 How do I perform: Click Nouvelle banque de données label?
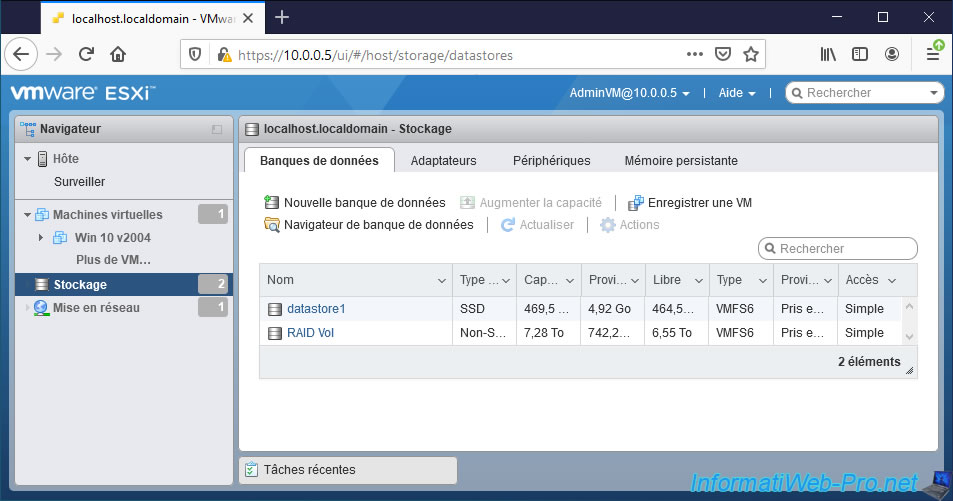(x=365, y=202)
